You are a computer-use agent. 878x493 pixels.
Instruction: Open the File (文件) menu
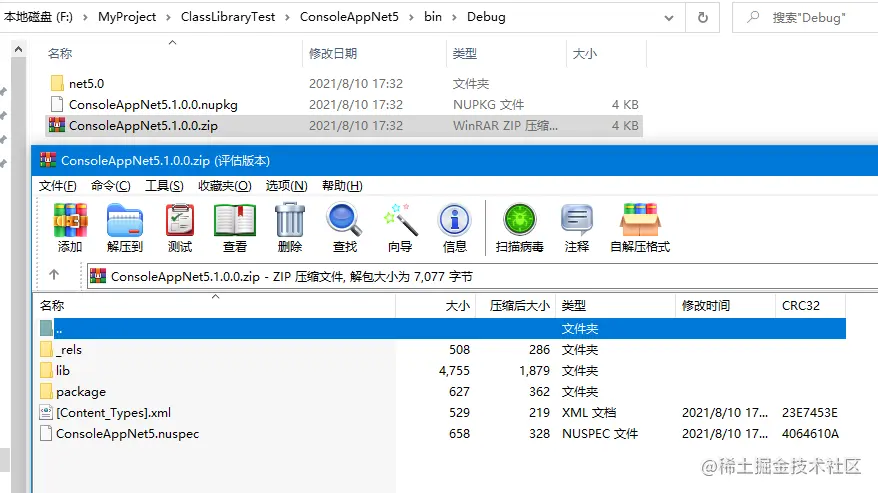(57, 185)
